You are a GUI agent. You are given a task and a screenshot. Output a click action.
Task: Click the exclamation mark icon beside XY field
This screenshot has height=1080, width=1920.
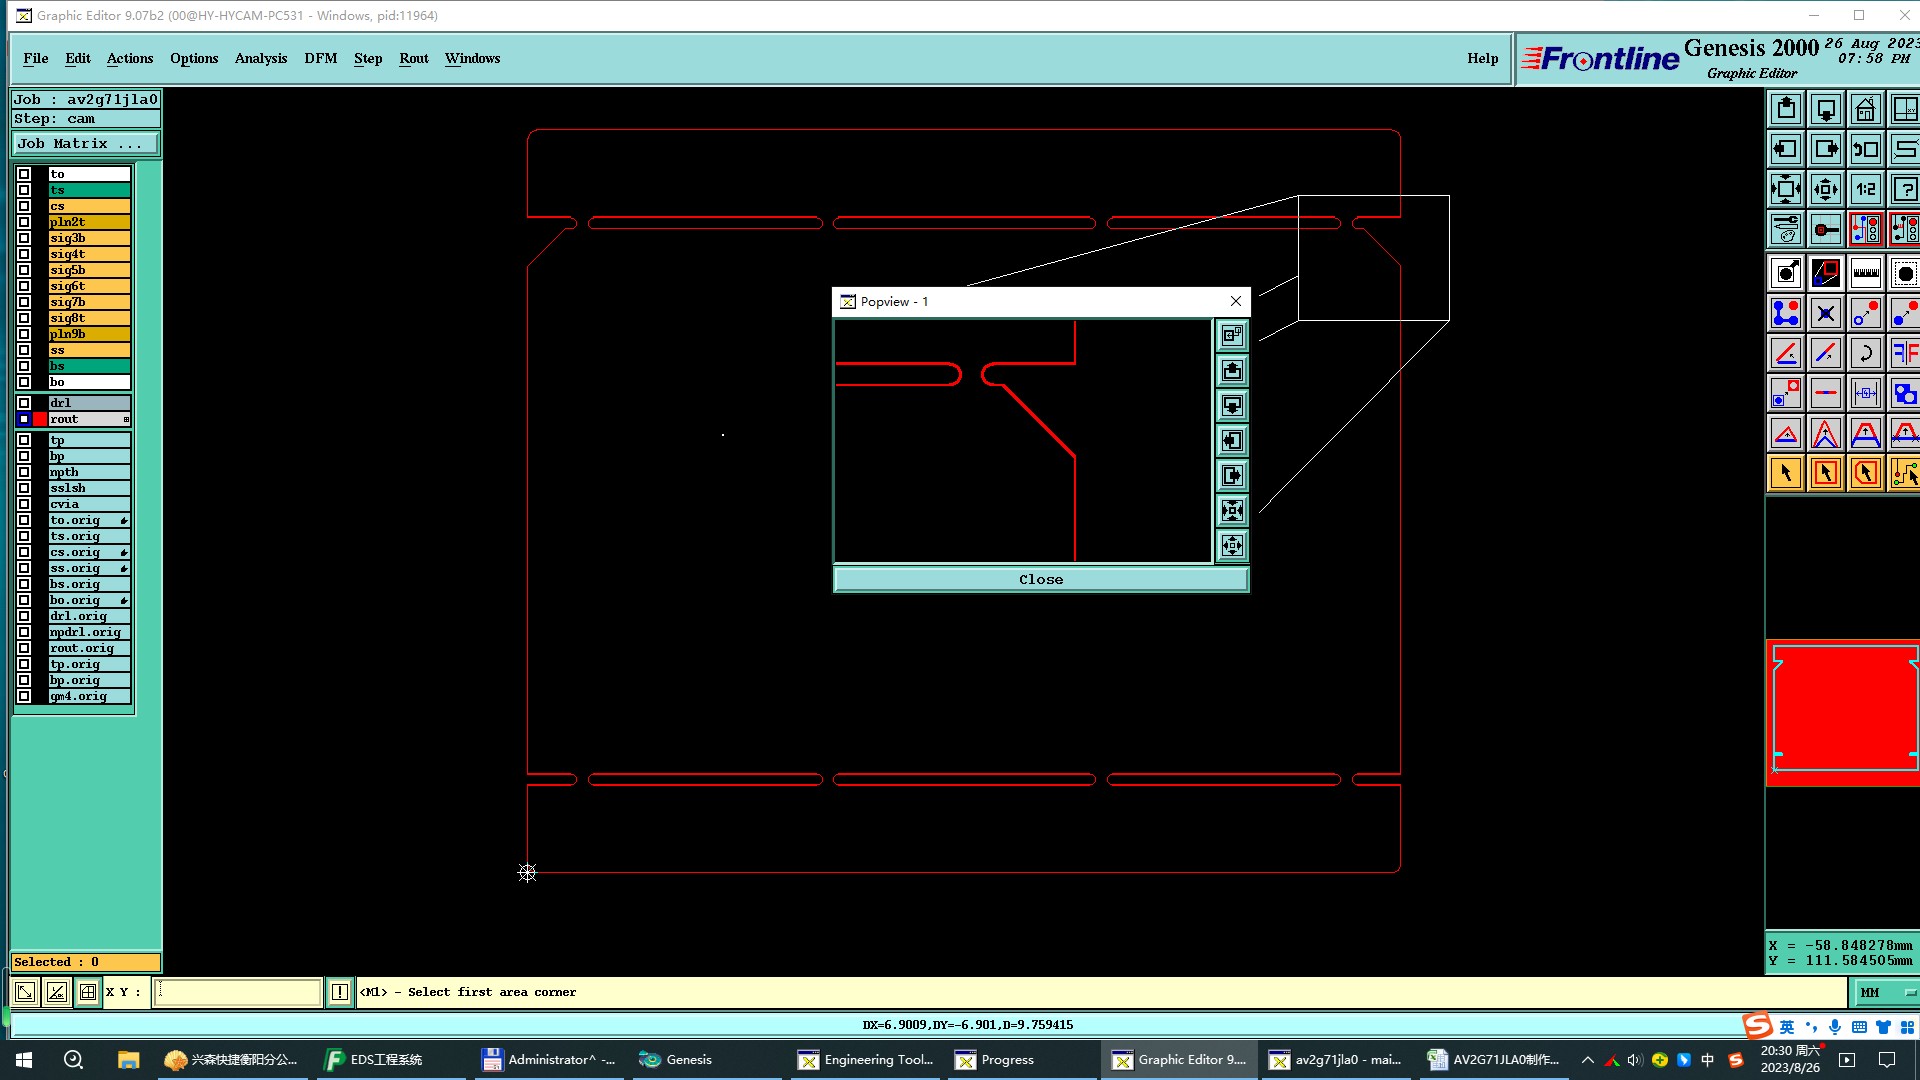[x=340, y=992]
